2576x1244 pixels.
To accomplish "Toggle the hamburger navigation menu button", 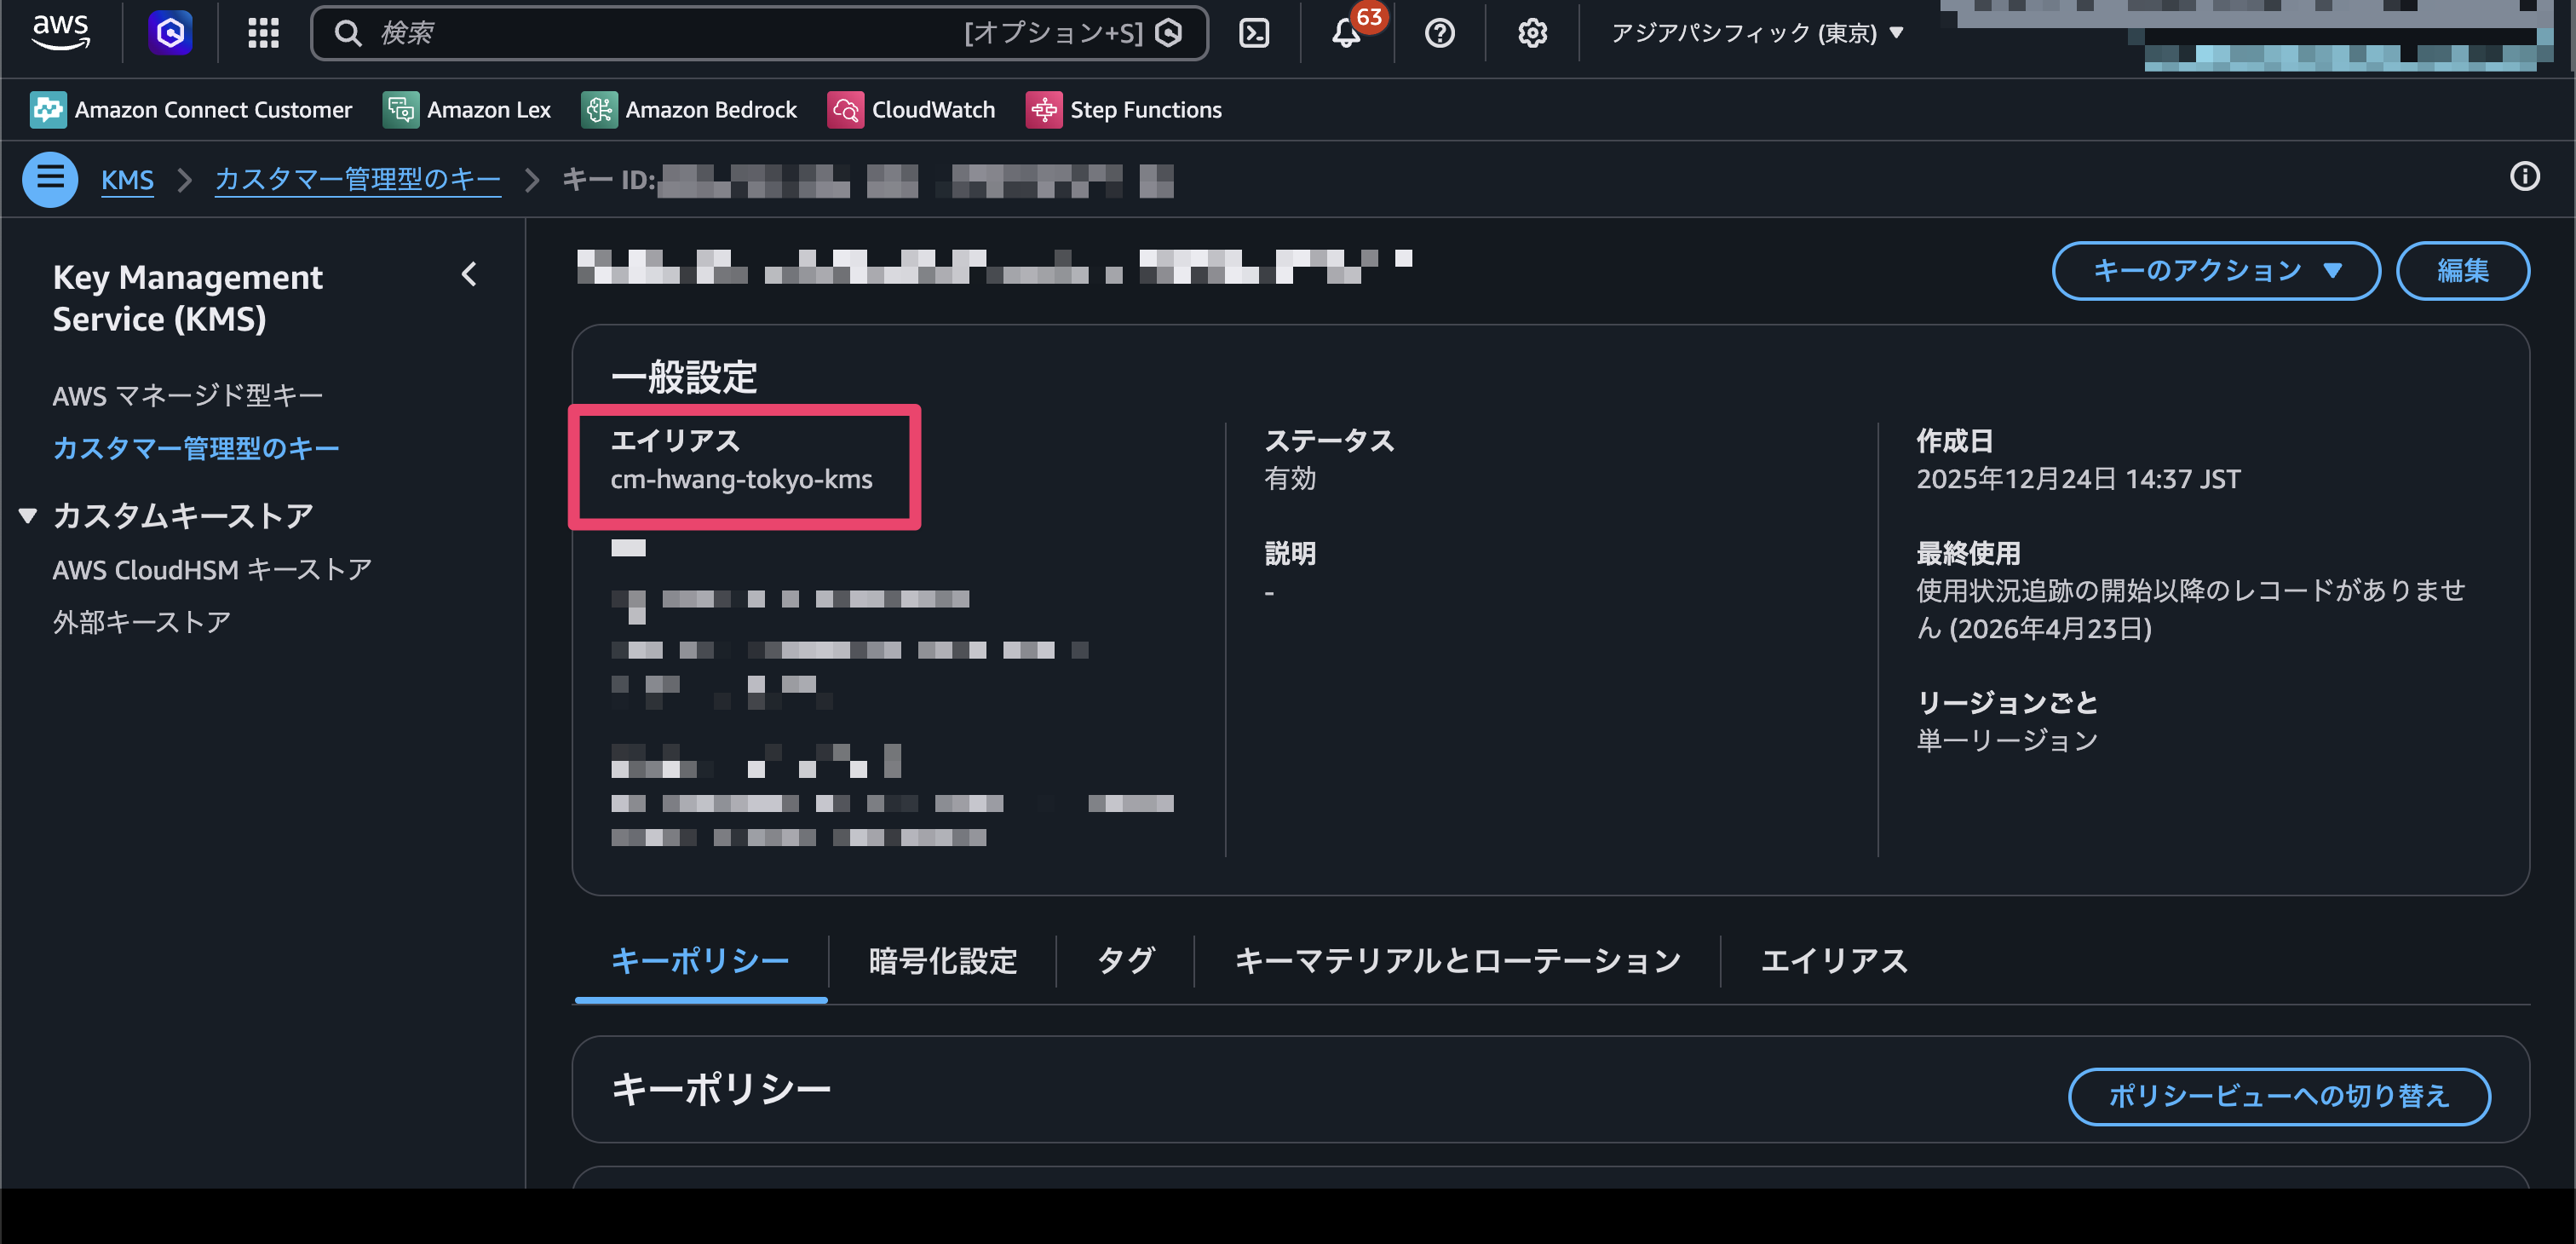I will [50, 179].
